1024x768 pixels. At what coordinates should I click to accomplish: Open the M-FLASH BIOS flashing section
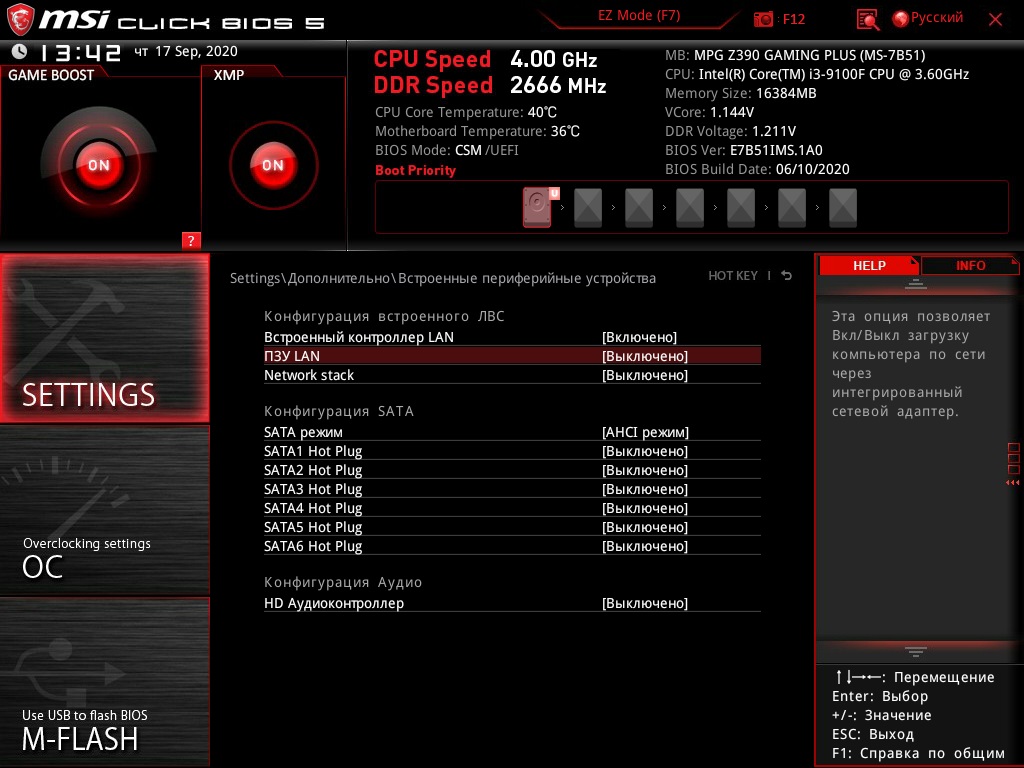click(104, 681)
